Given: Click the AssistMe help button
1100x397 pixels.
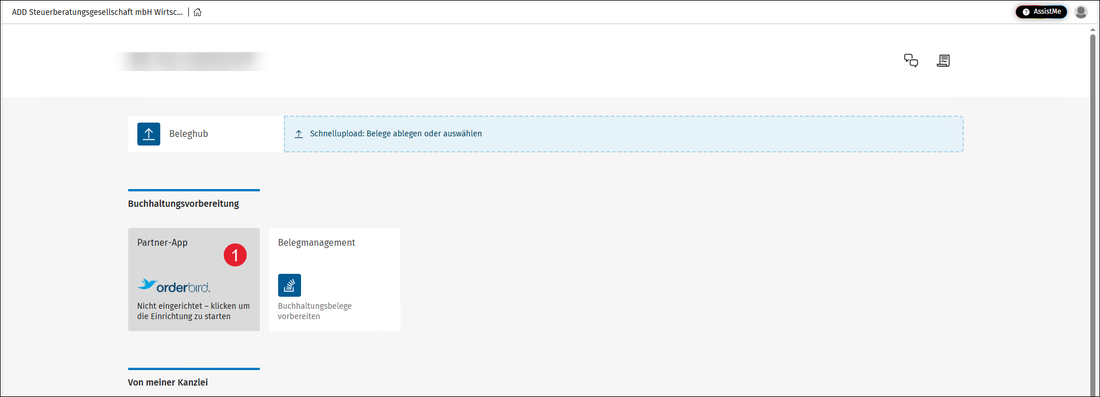Looking at the screenshot, I should tap(1041, 12).
